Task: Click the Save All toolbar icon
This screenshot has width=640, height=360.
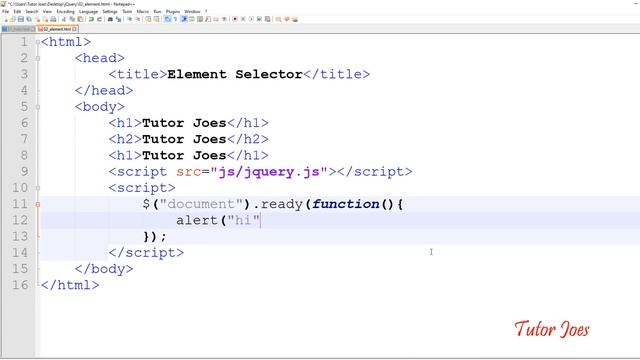Action: tap(29, 19)
